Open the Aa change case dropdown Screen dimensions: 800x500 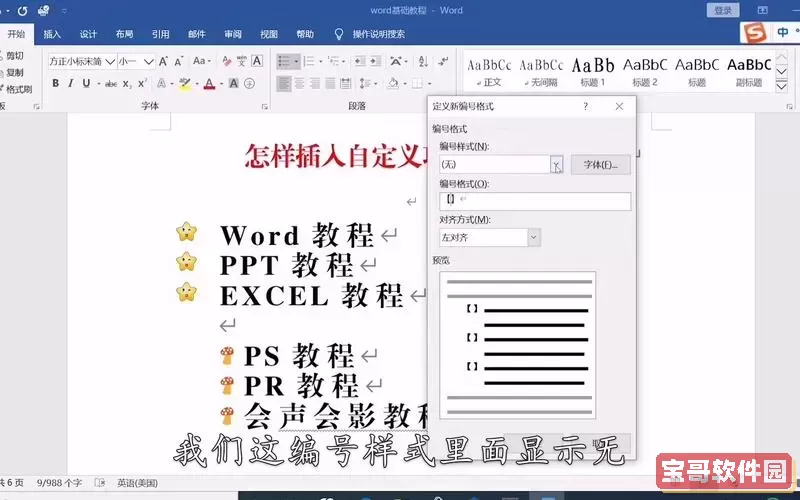click(x=201, y=61)
